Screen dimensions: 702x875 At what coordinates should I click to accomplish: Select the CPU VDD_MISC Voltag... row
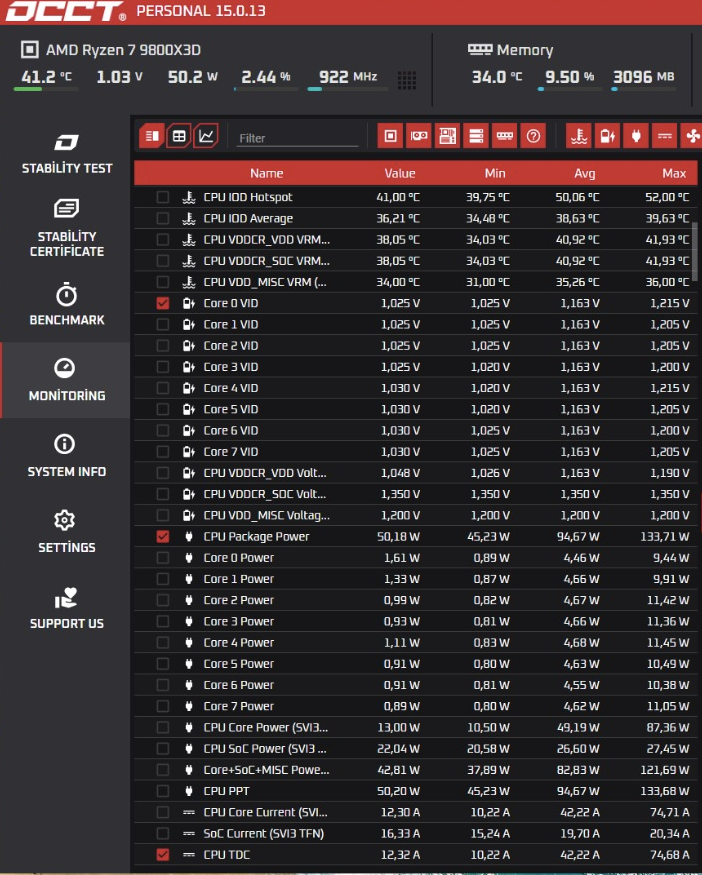(416, 515)
